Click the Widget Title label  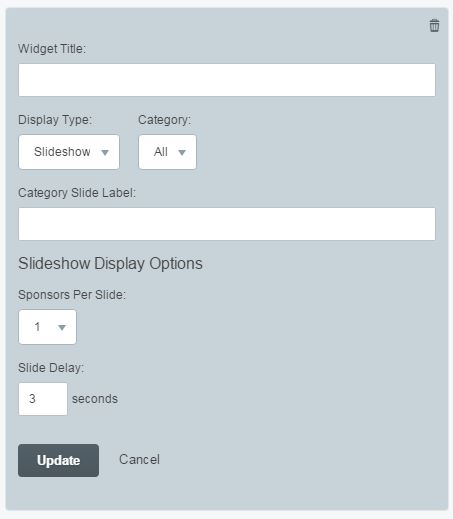tap(52, 49)
